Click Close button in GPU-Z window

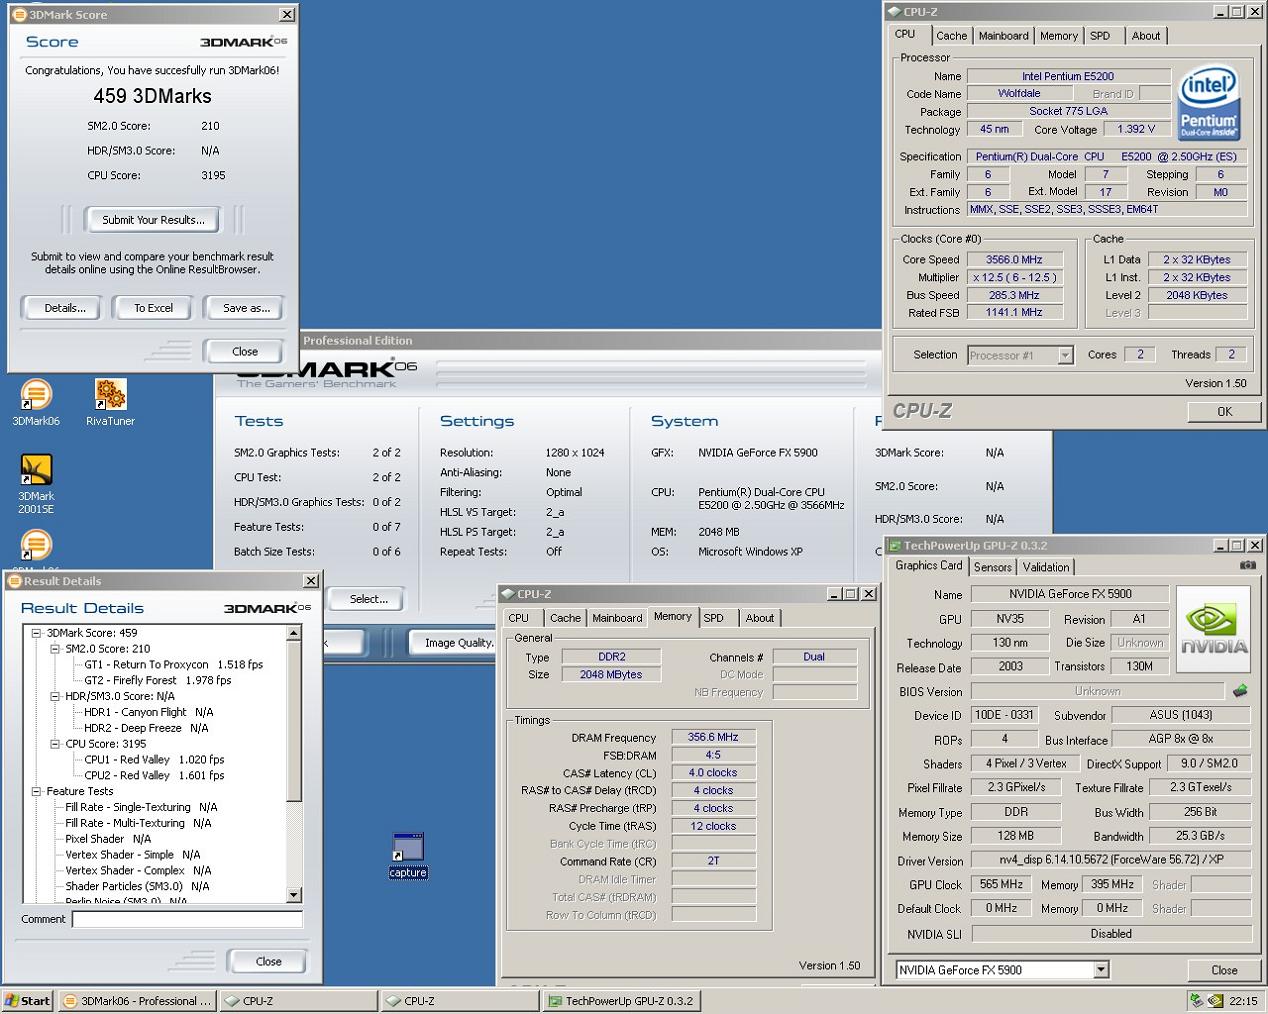[x=1224, y=970]
